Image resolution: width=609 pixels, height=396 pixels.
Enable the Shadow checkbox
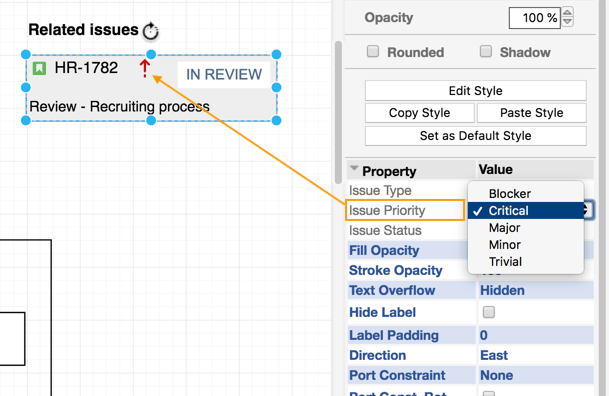pos(485,51)
